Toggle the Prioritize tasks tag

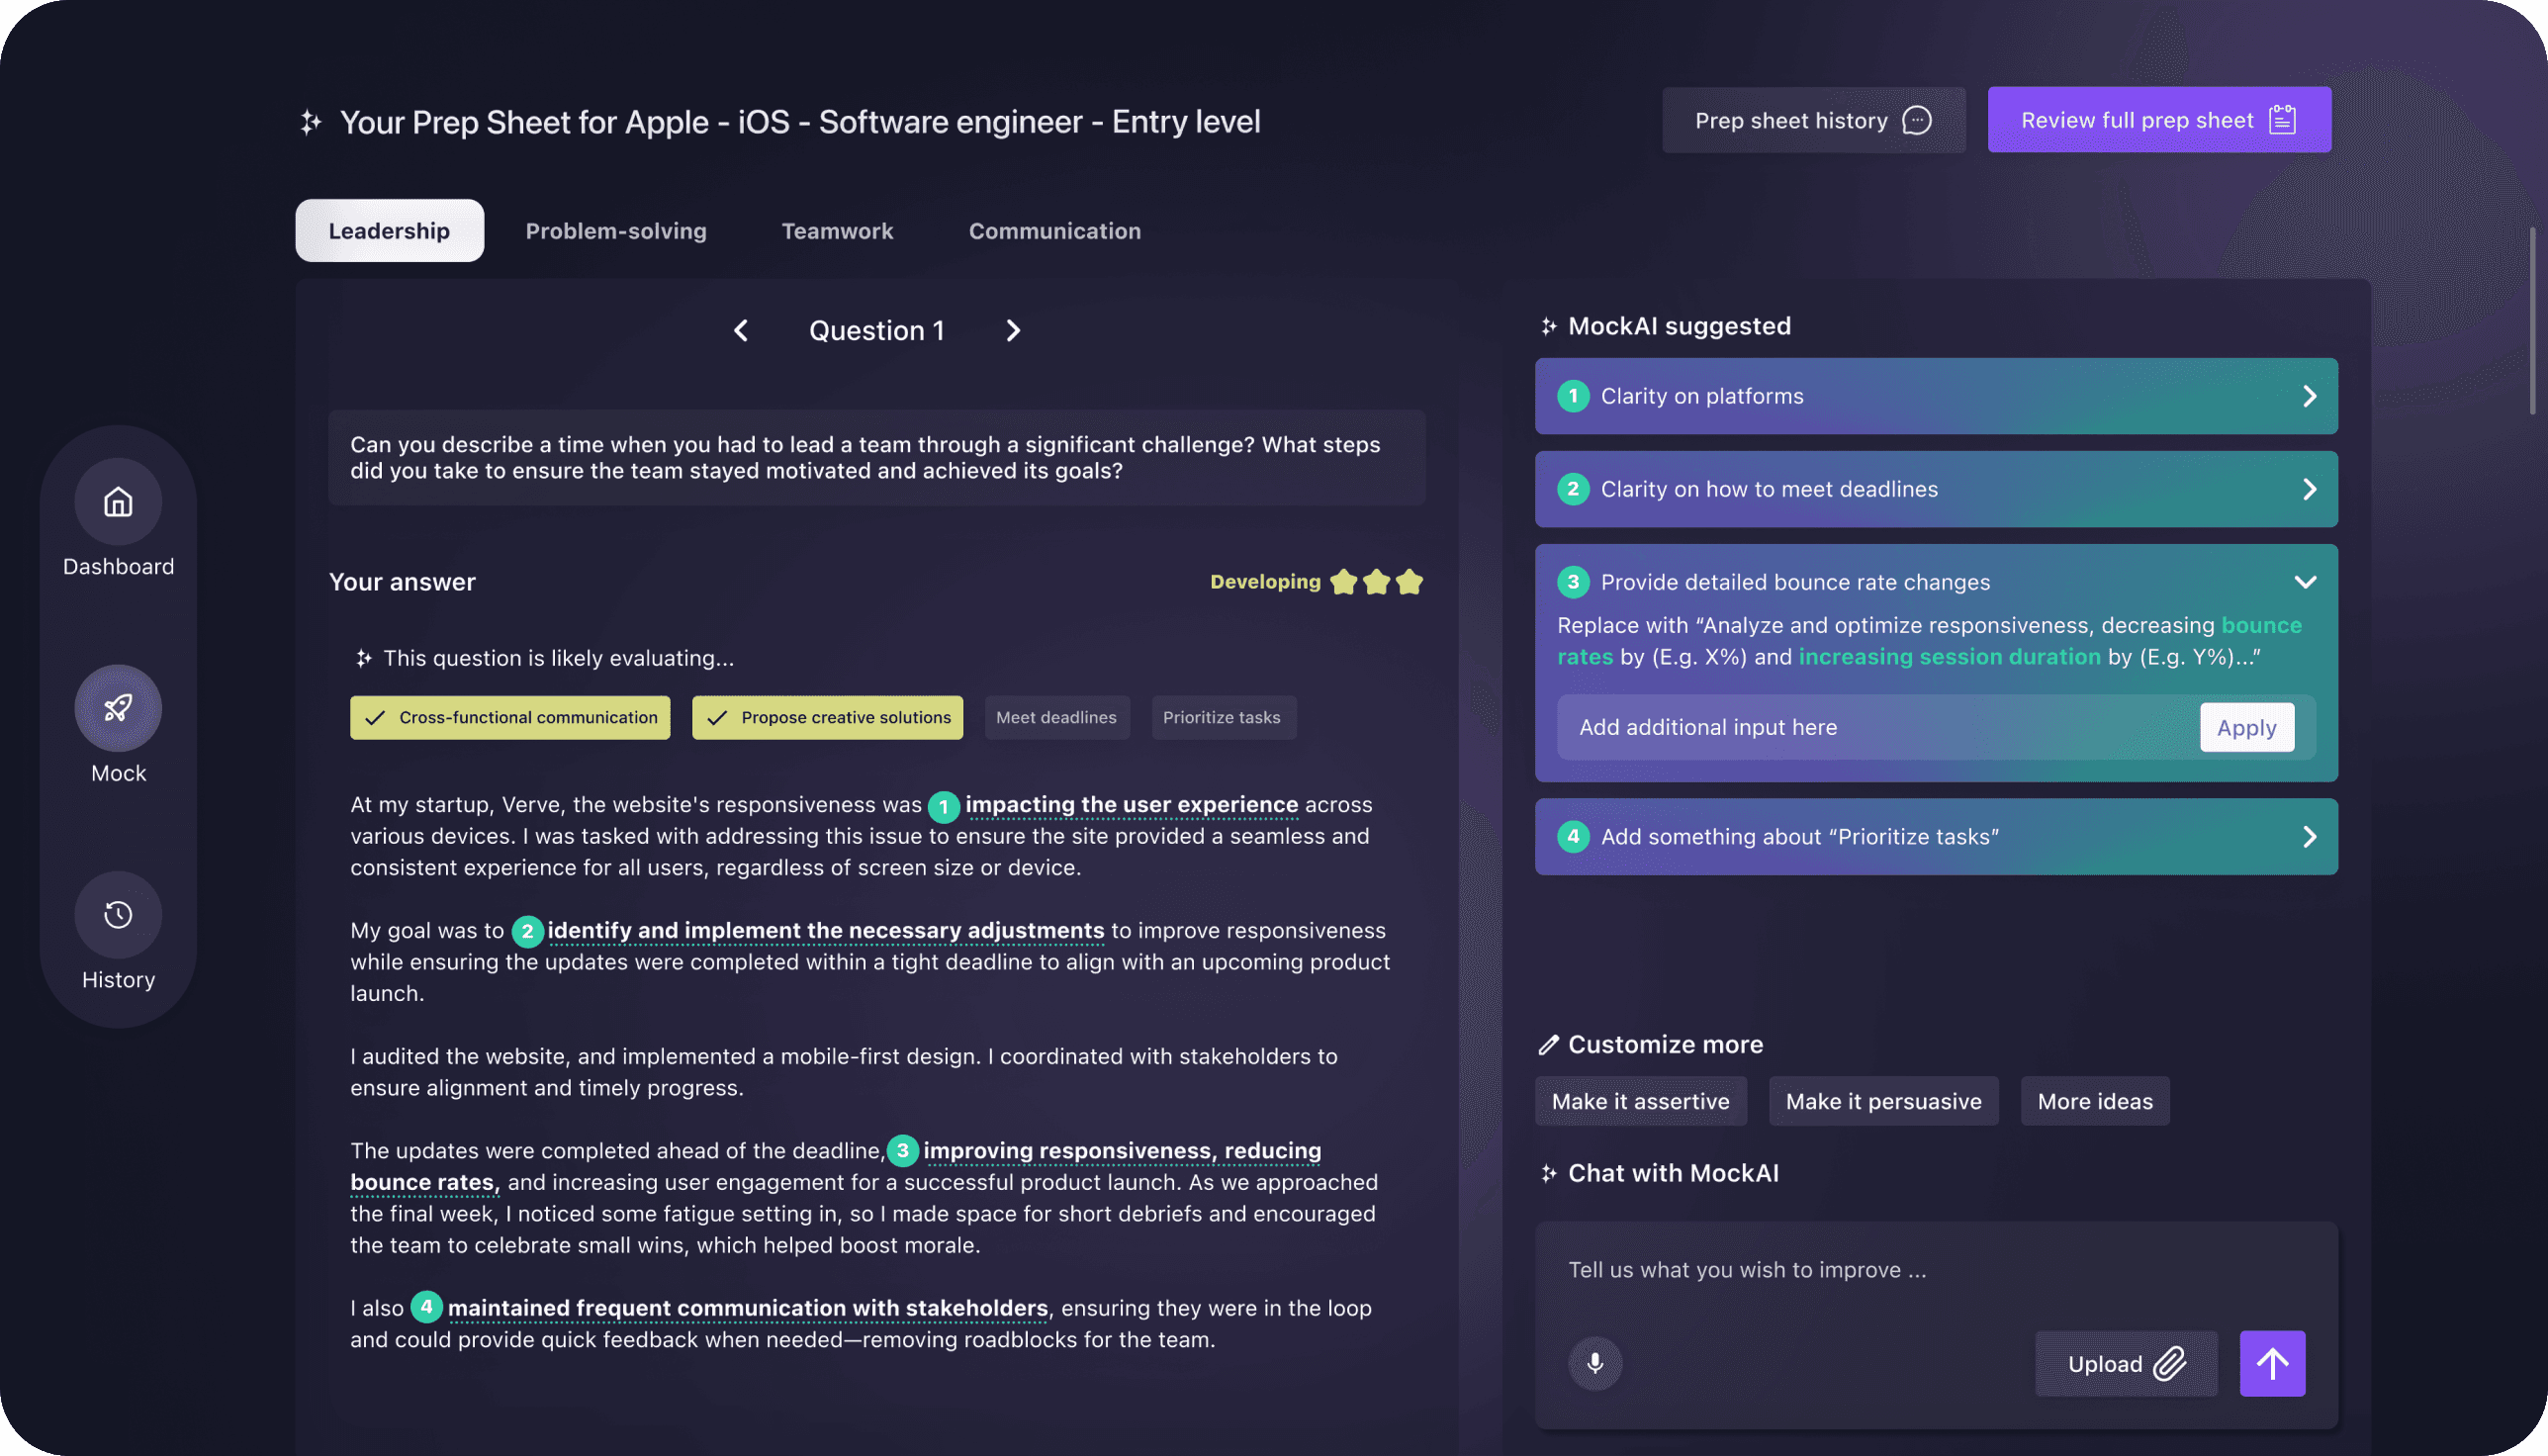(1223, 717)
